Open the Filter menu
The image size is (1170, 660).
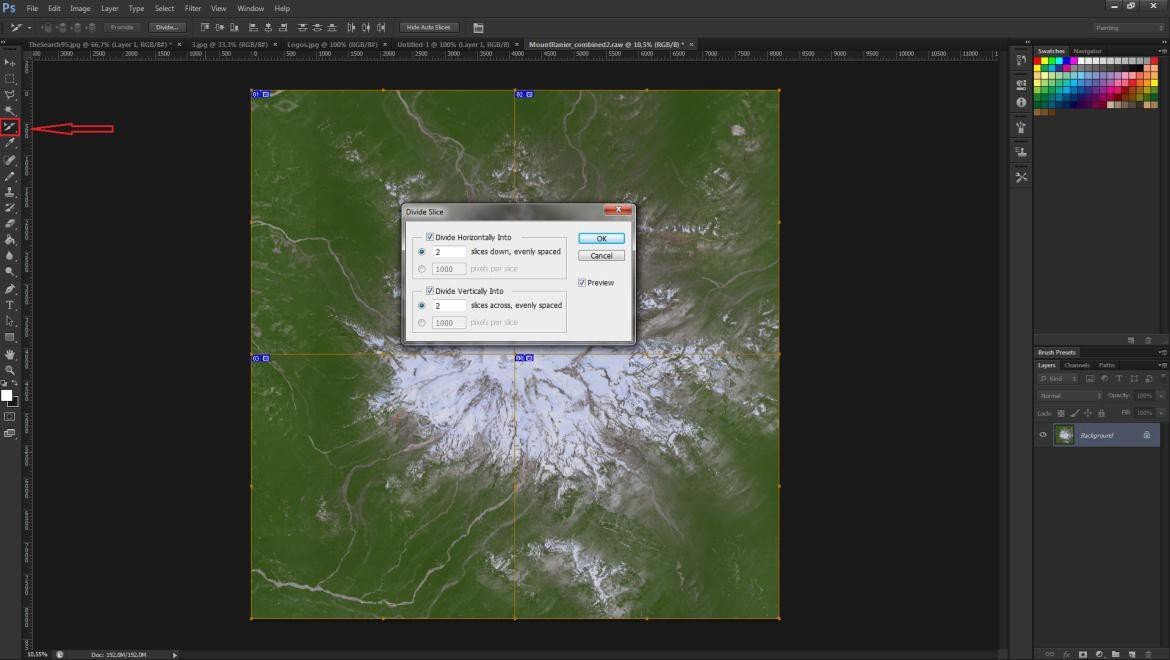tap(193, 8)
